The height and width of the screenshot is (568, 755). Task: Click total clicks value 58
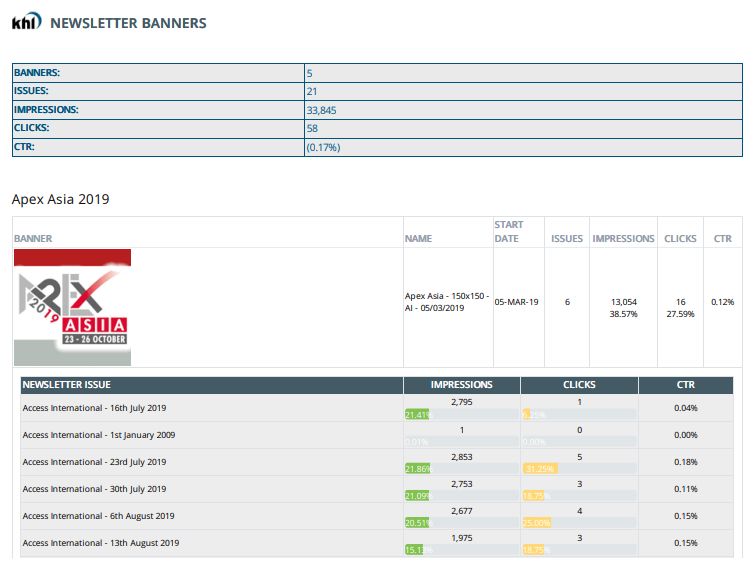[x=312, y=129]
